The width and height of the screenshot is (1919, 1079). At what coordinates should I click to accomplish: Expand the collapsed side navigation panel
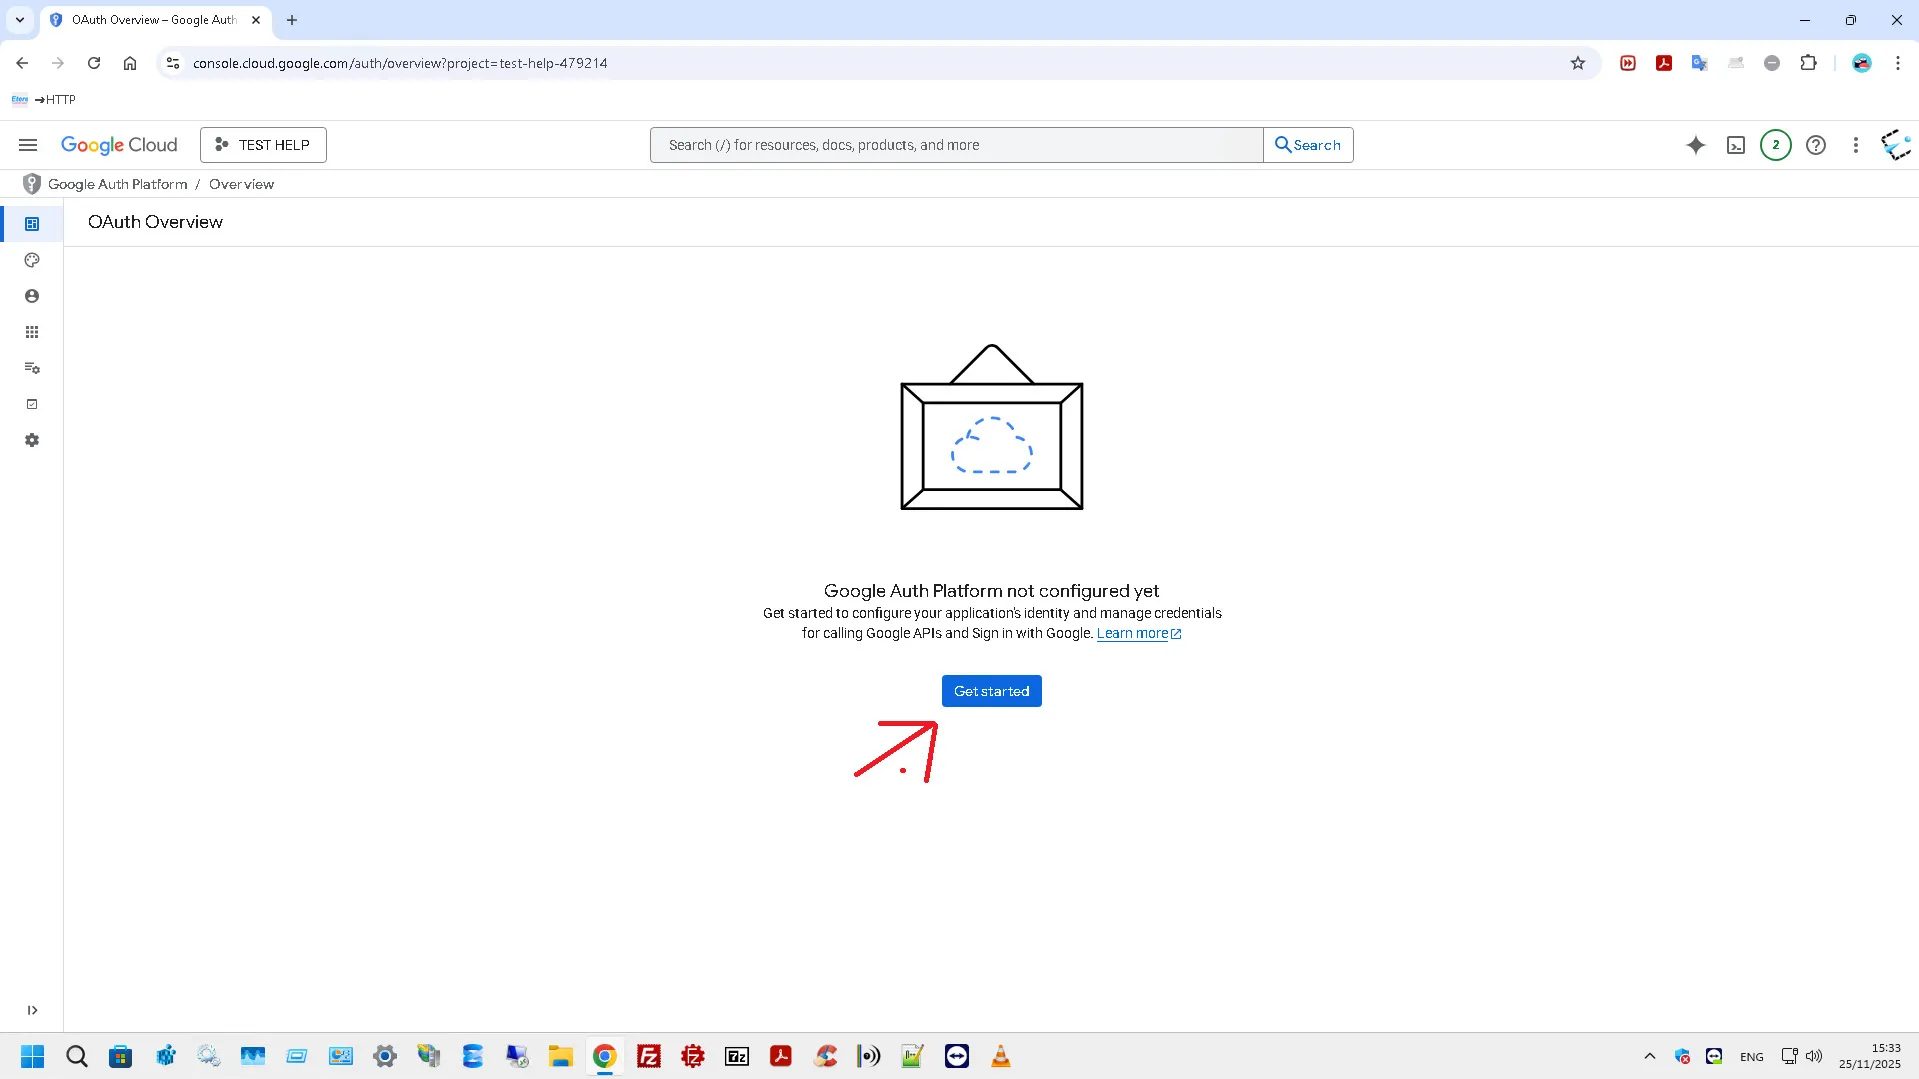pyautogui.click(x=32, y=1010)
